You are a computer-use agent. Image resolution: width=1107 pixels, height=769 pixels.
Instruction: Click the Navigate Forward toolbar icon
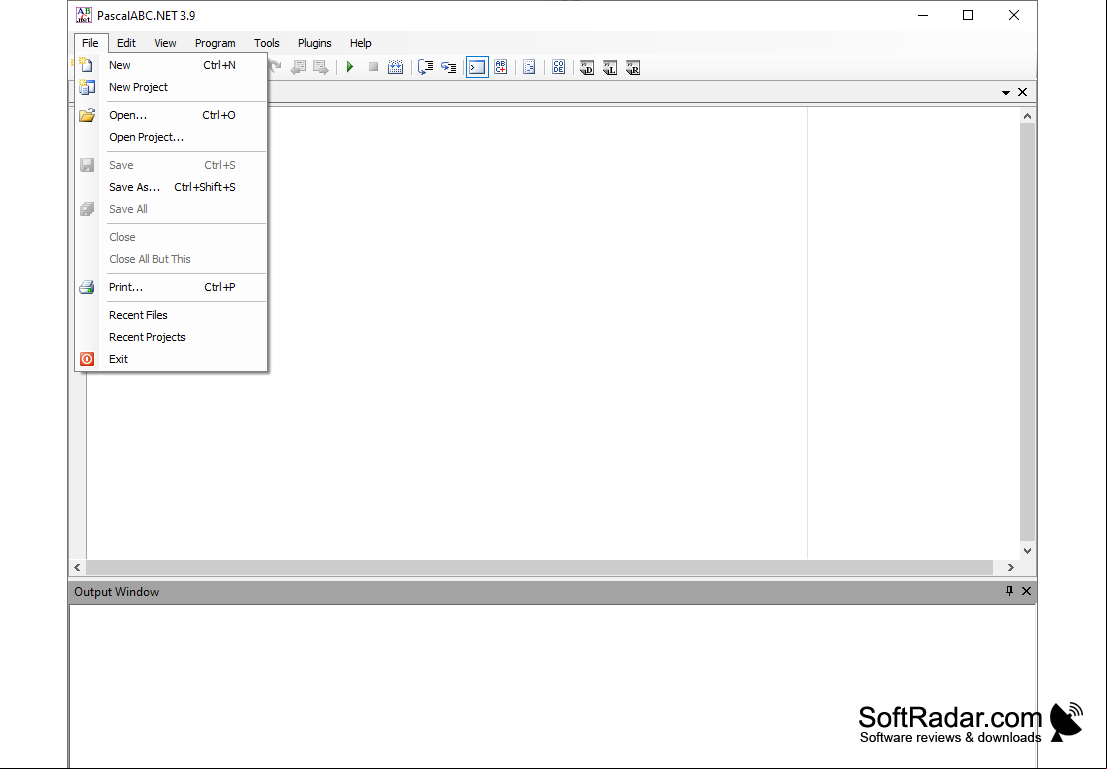point(321,67)
